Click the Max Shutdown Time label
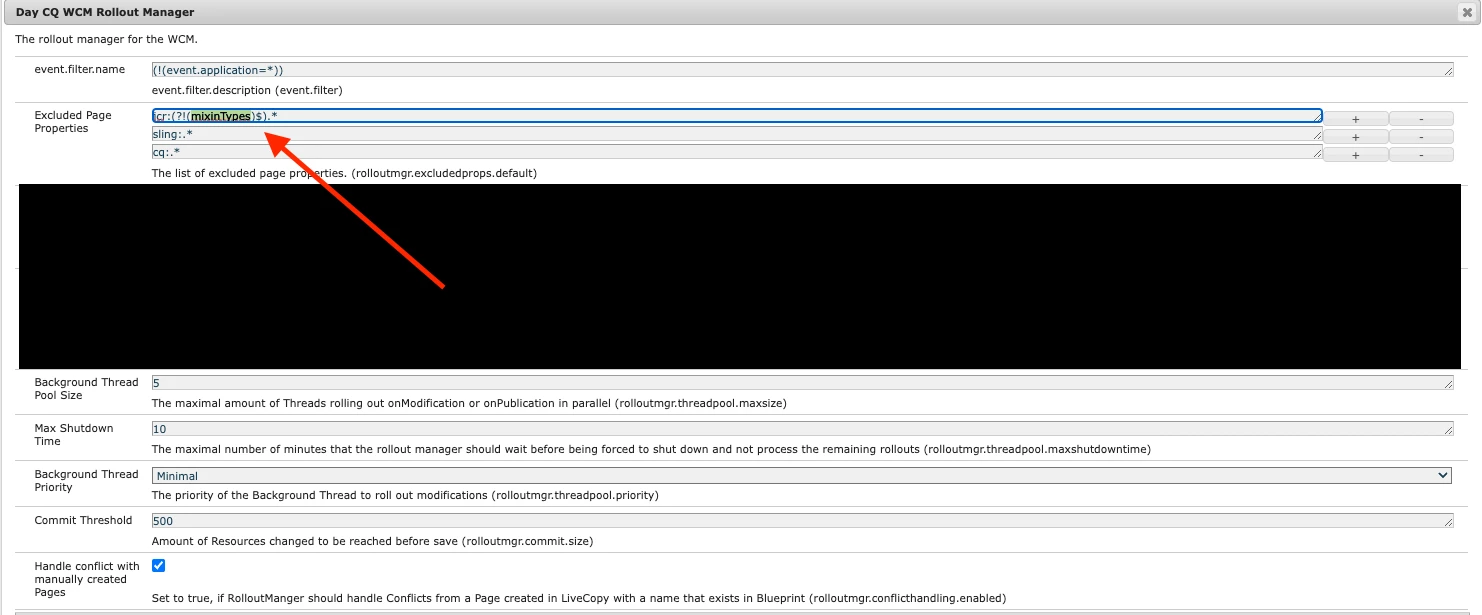 pos(74,435)
